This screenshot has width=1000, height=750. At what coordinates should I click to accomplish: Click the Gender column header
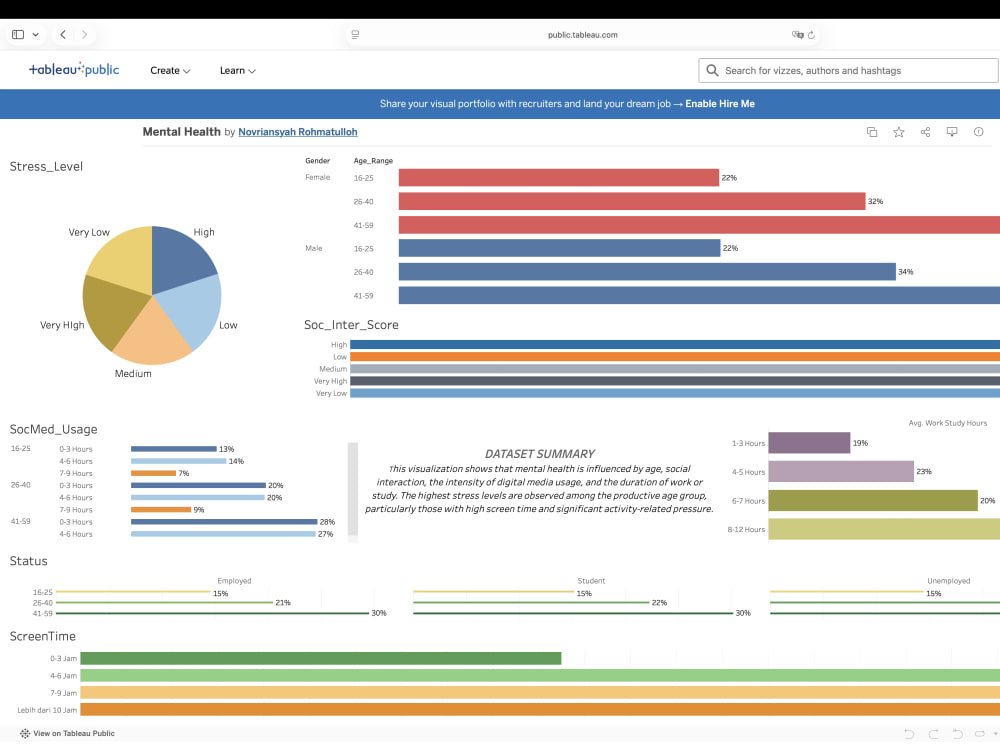click(317, 161)
